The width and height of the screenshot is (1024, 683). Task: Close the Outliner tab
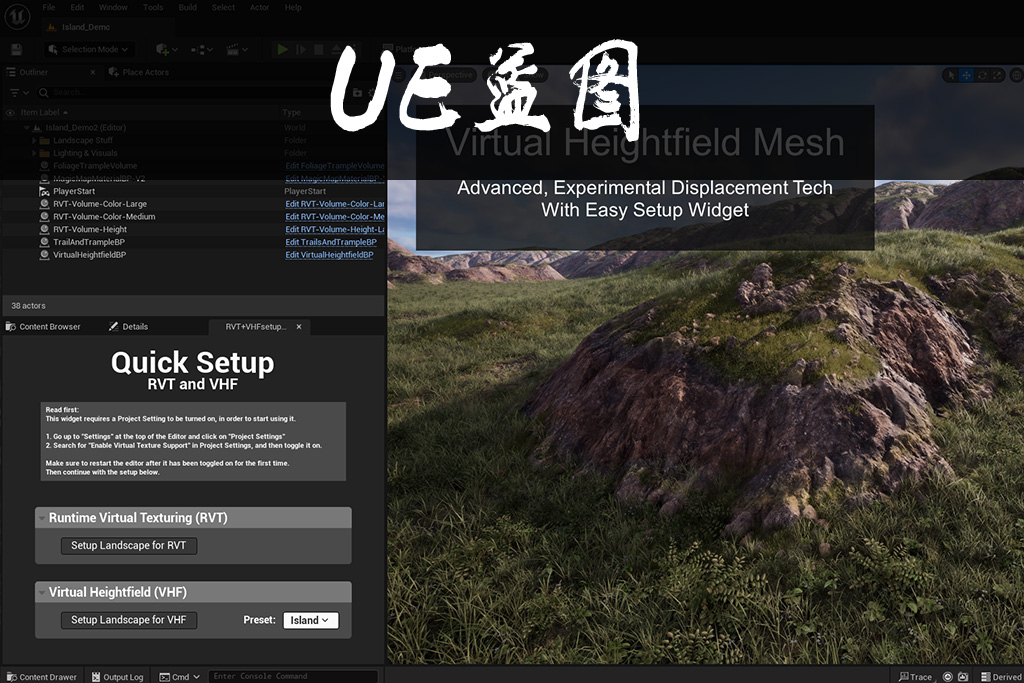coord(93,72)
